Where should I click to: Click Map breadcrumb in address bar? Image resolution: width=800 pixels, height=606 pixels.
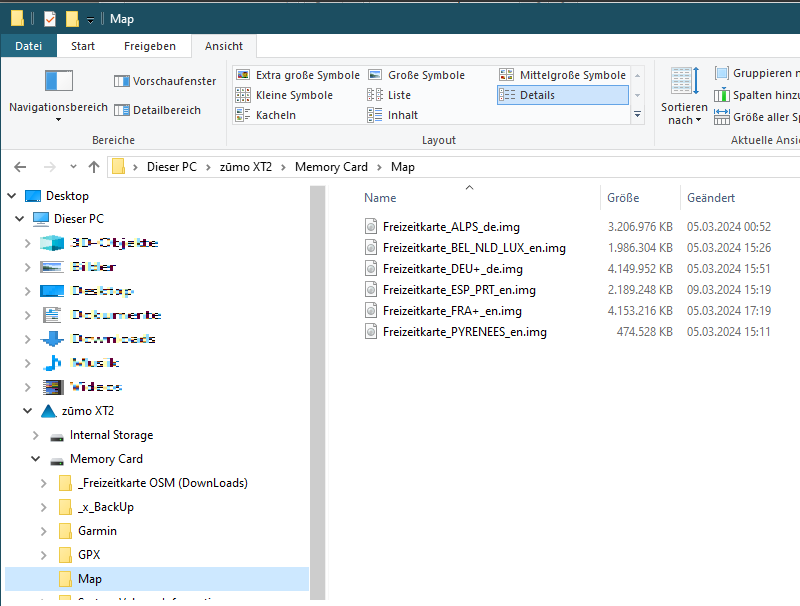(403, 167)
